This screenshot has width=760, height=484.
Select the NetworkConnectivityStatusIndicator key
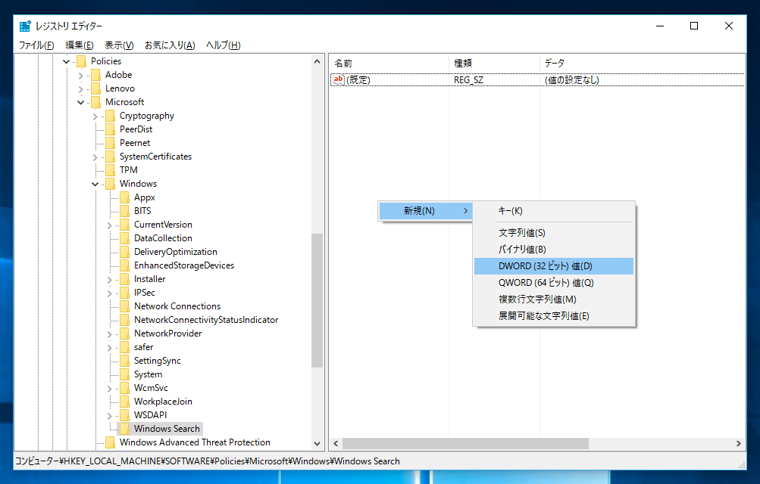[206, 320]
